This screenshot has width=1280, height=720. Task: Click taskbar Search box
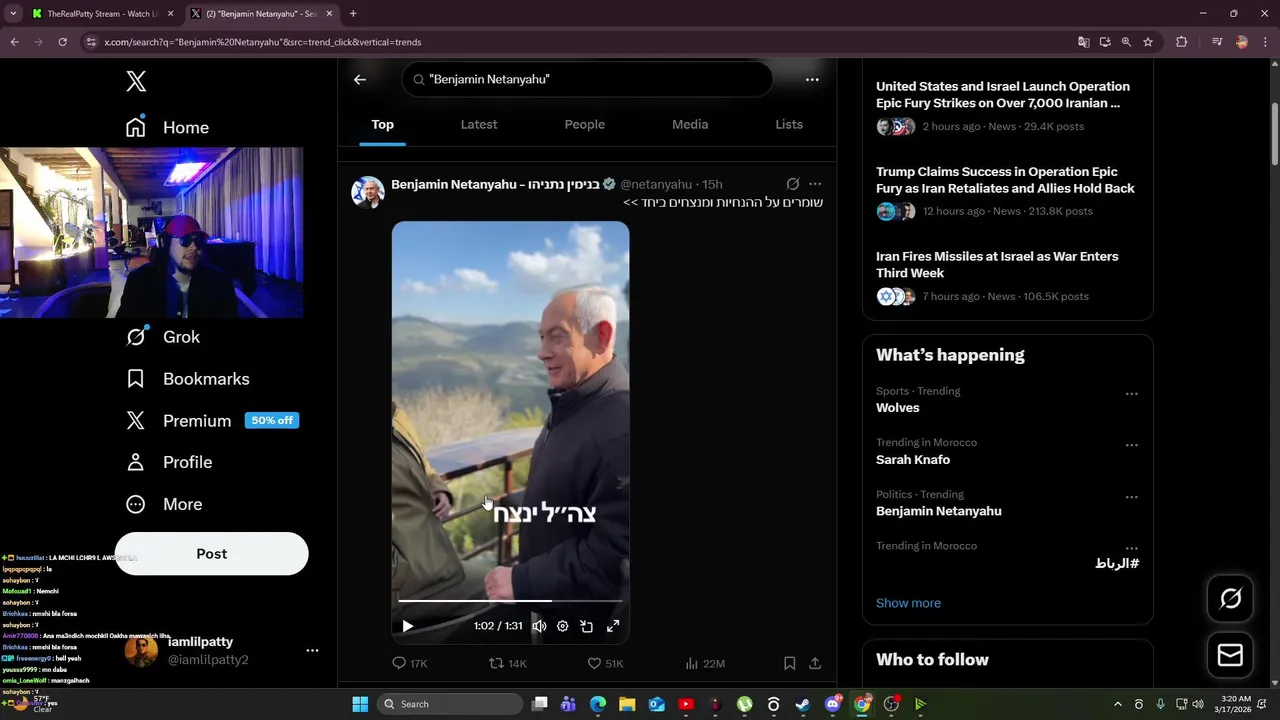(451, 704)
